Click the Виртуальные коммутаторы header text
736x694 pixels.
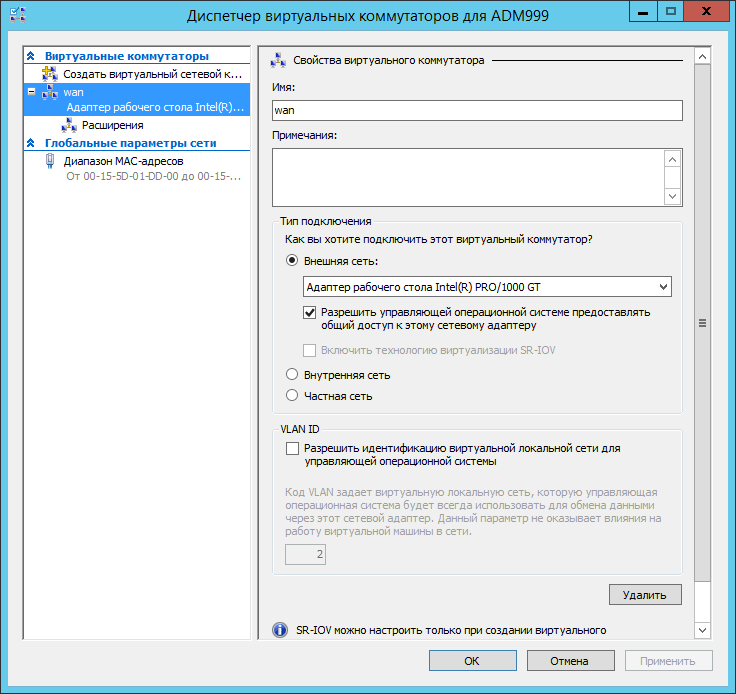(x=127, y=56)
